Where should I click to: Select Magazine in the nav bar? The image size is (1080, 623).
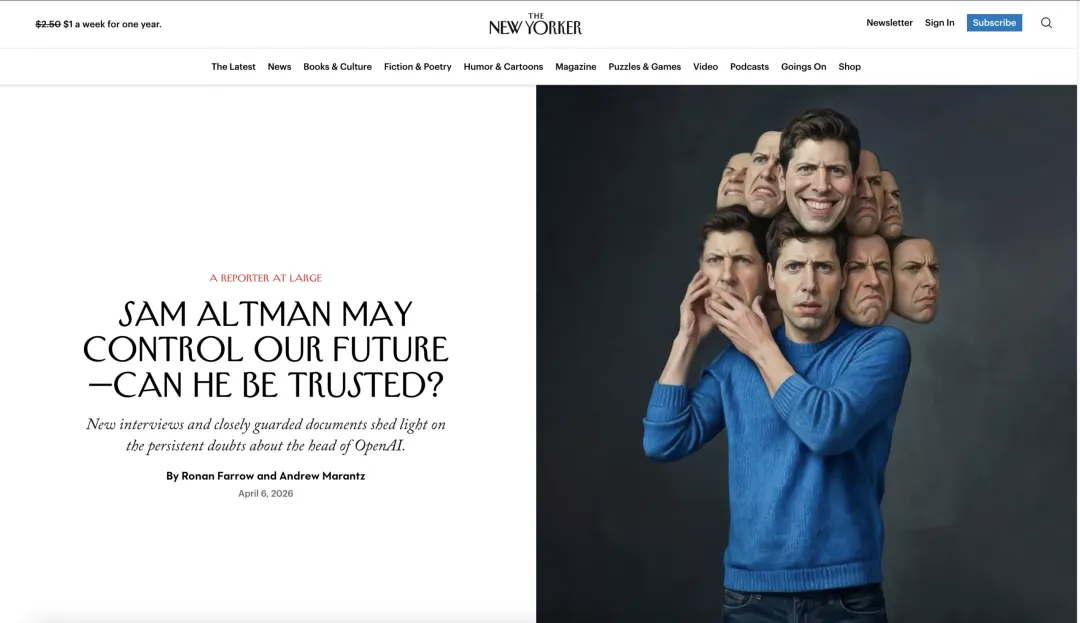pos(576,67)
